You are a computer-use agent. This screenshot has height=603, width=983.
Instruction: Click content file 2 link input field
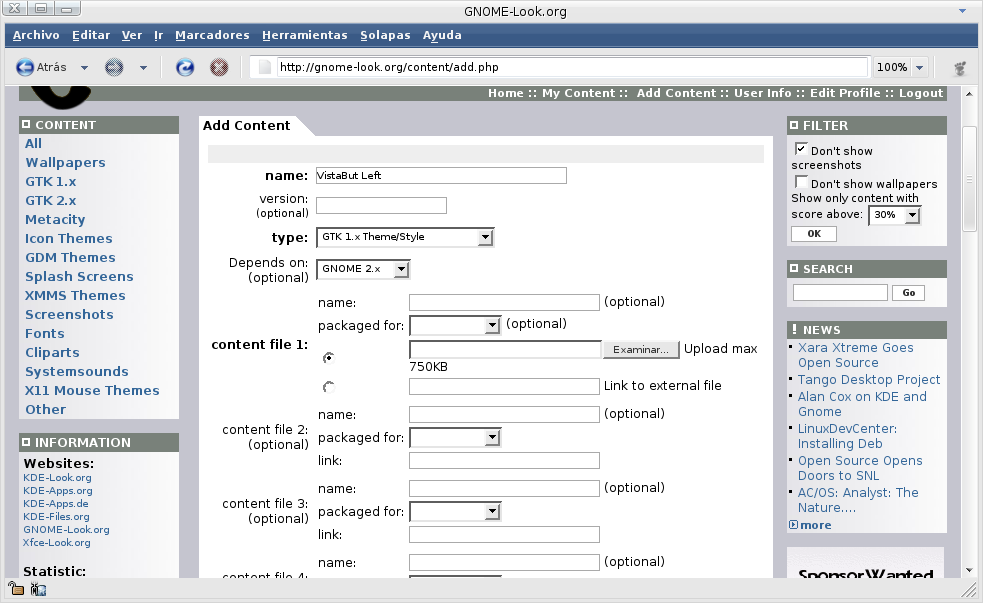[x=504, y=461]
